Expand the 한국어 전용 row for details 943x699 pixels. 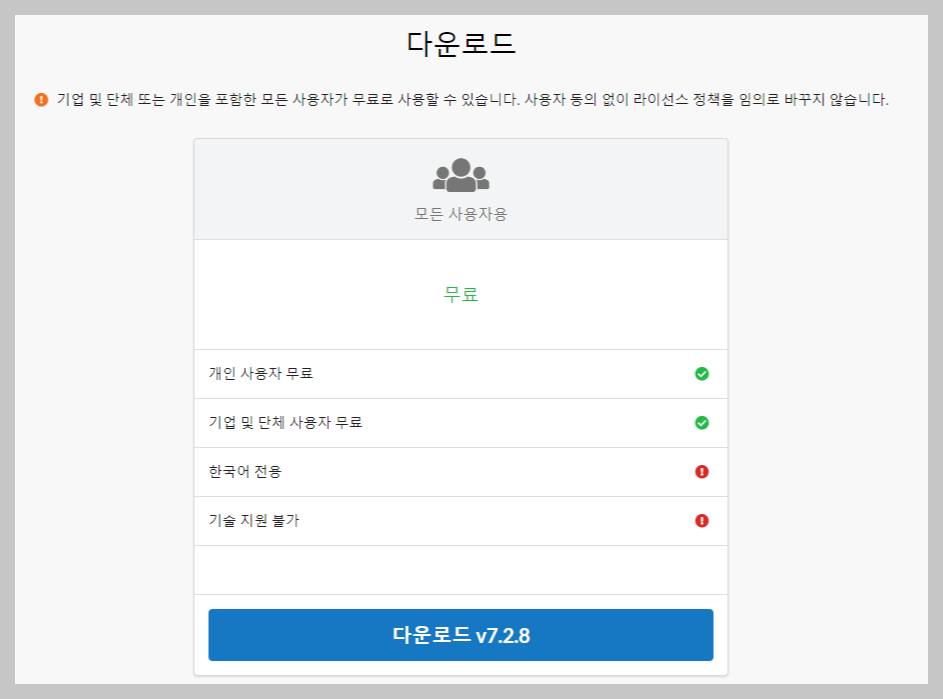pyautogui.click(x=460, y=472)
